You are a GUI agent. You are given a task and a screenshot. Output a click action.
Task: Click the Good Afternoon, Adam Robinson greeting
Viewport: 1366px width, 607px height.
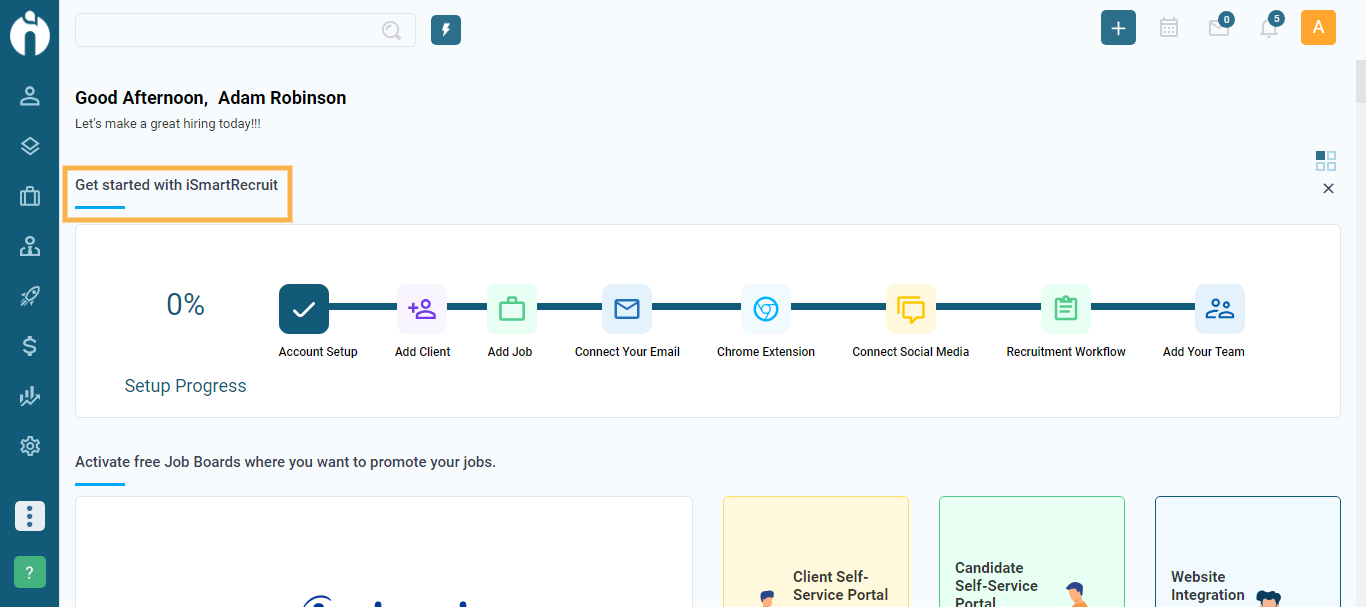211,98
